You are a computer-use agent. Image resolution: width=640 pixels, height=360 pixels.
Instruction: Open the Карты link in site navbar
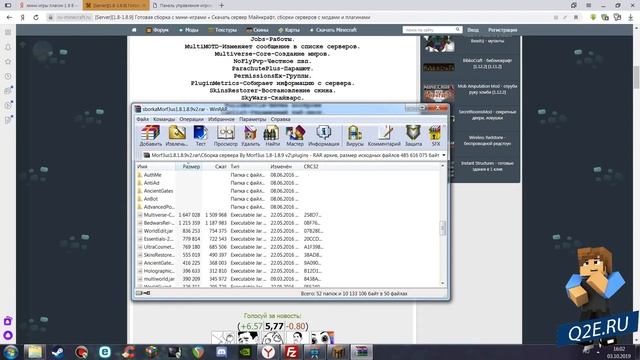(289, 30)
